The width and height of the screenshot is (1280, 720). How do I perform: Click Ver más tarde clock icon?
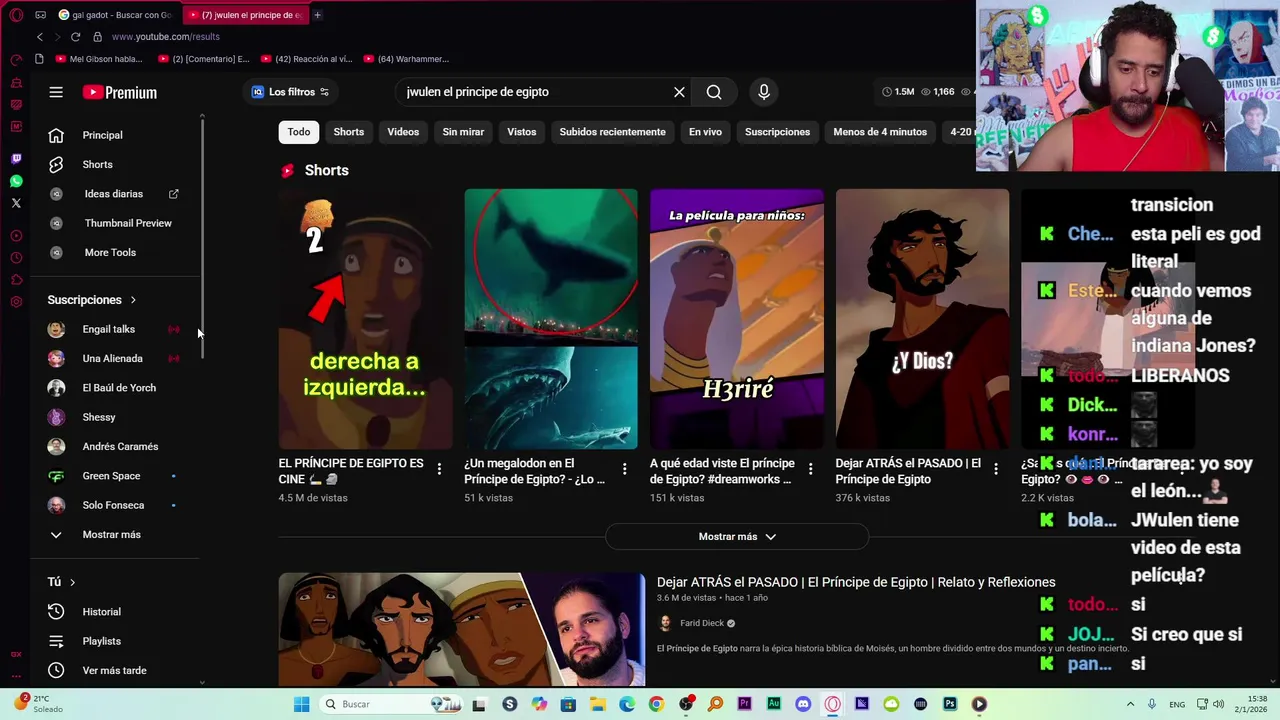pyautogui.click(x=56, y=670)
